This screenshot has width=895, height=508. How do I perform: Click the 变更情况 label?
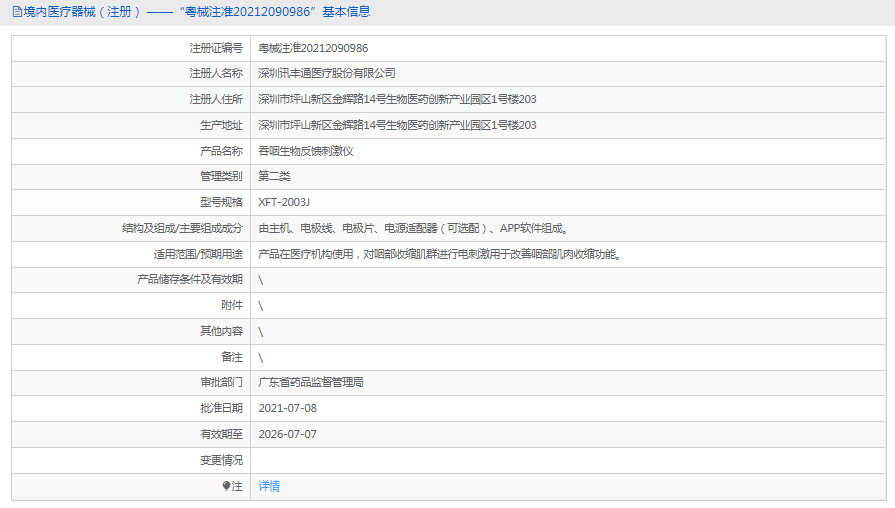[x=221, y=461]
